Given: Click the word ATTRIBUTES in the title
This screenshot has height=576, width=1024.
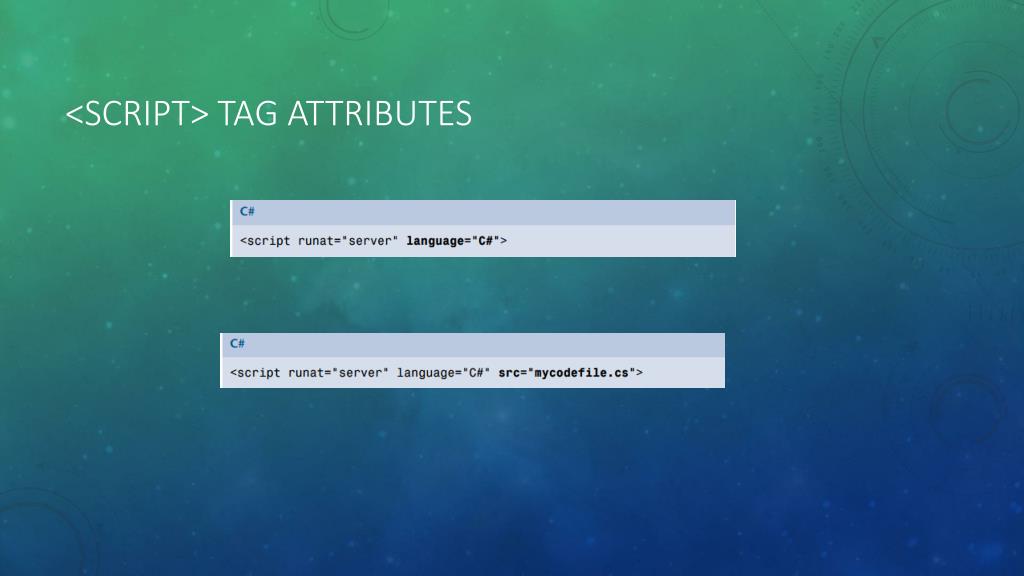Looking at the screenshot, I should pos(379,114).
